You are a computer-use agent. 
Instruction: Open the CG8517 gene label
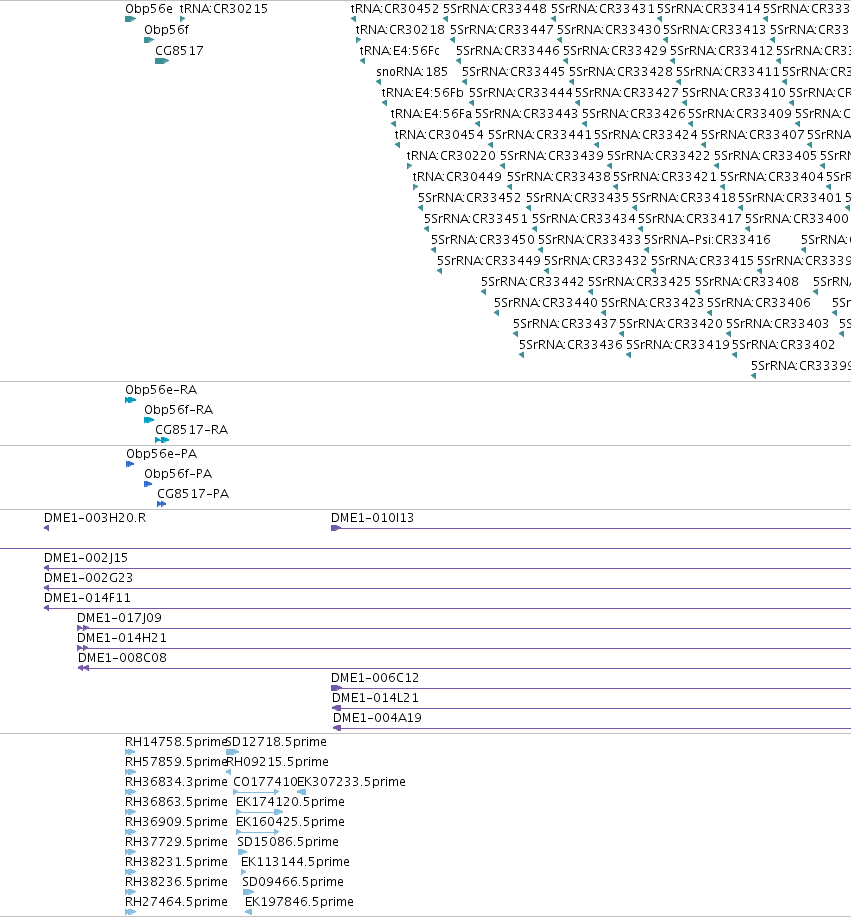coord(180,51)
